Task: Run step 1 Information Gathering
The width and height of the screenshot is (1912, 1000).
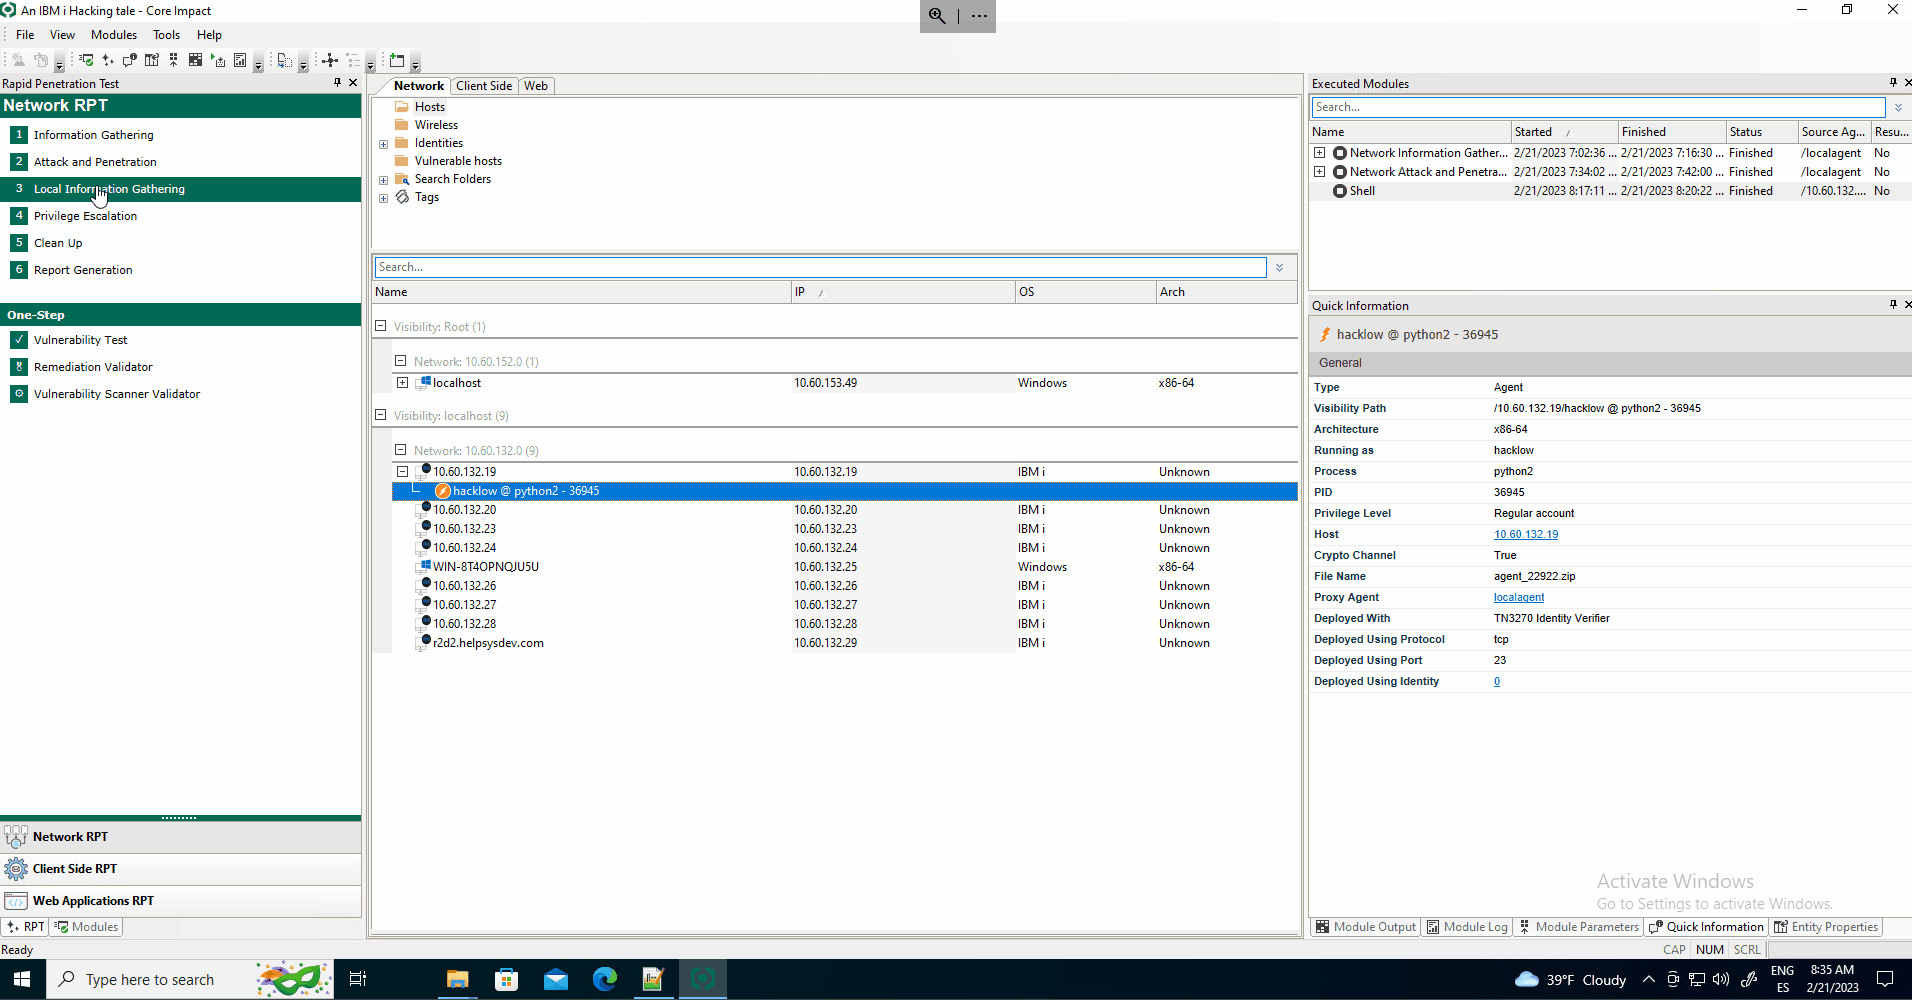Action: 180,135
